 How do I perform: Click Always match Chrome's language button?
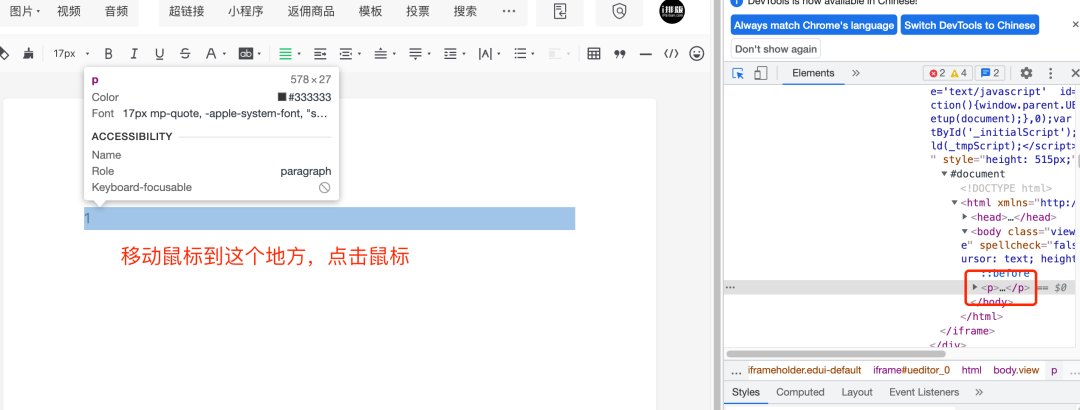[813, 25]
